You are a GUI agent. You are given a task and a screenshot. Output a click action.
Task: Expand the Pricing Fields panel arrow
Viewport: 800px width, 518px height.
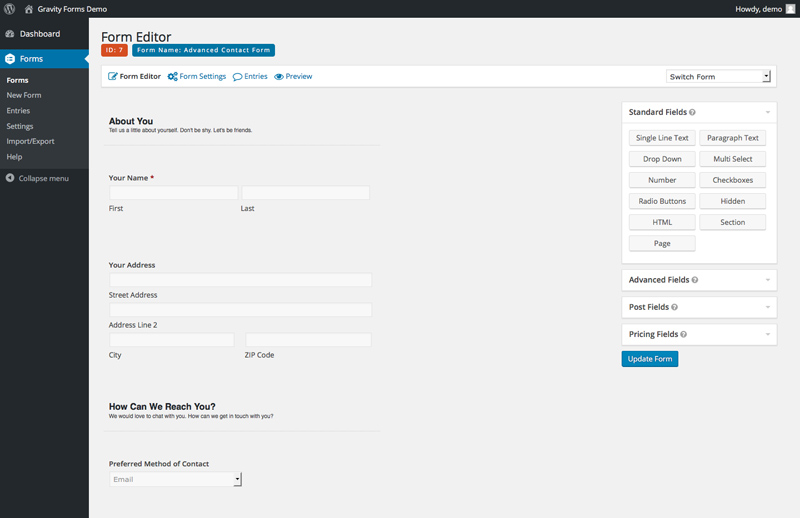[768, 334]
